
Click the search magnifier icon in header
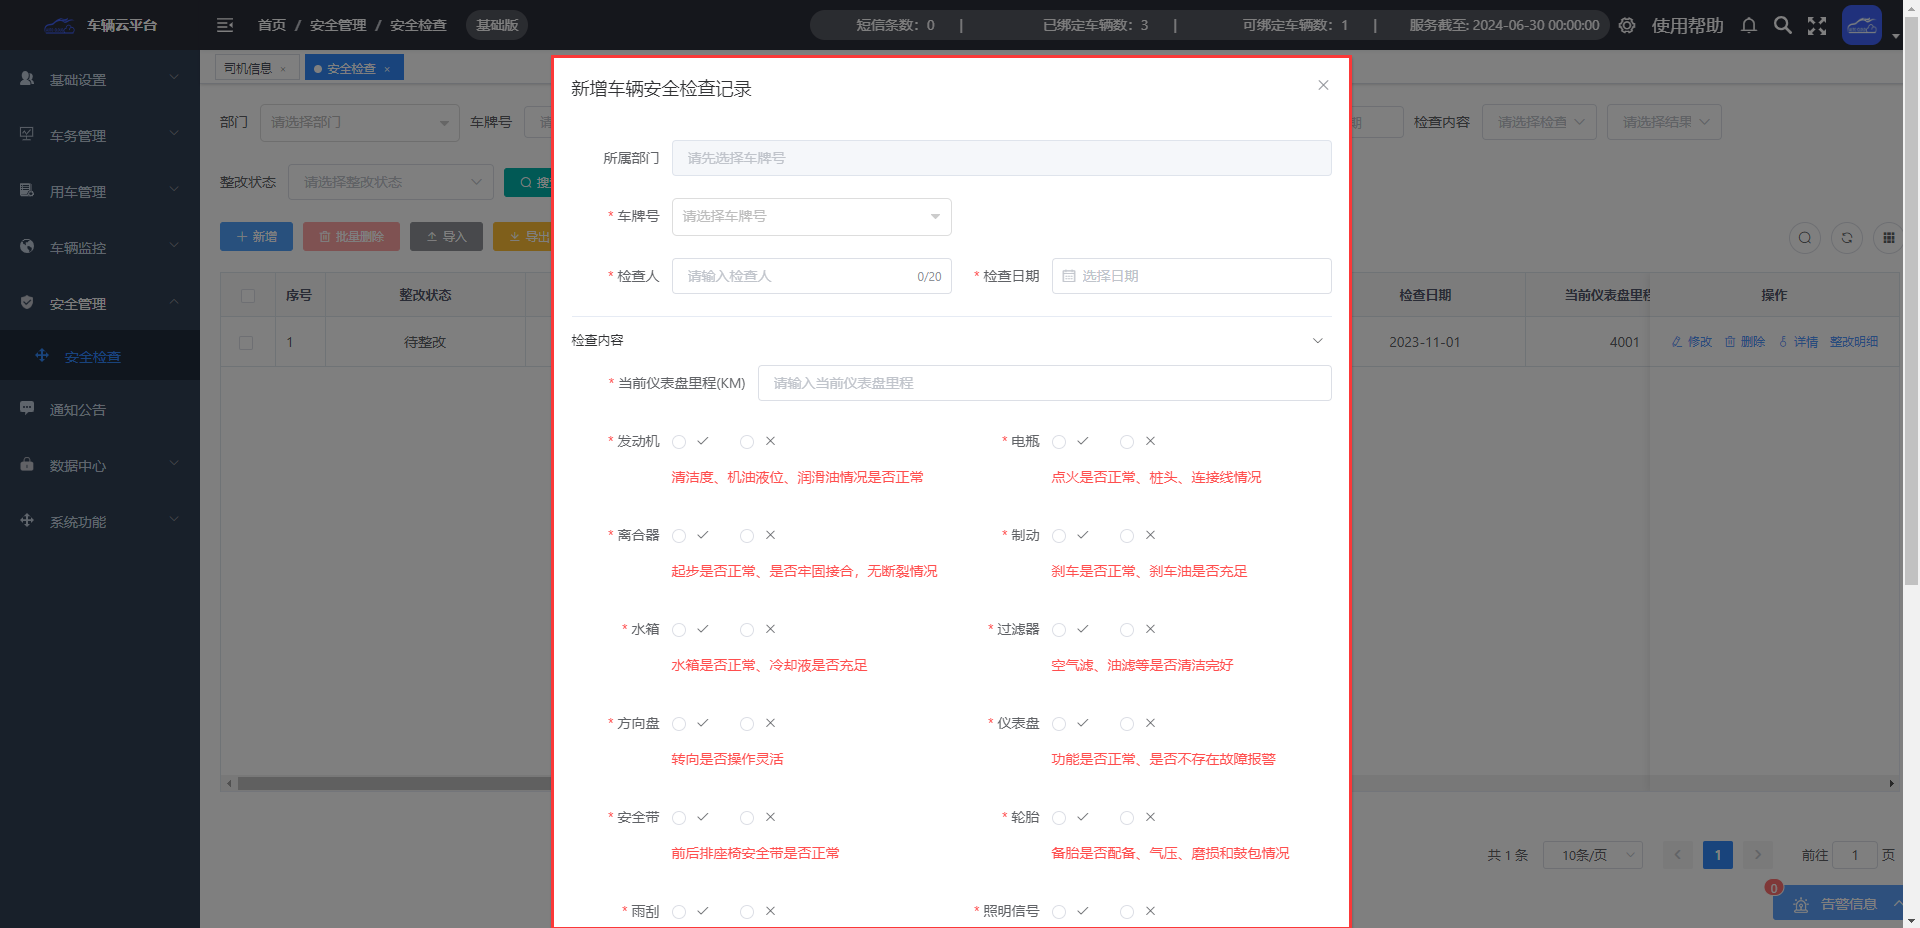click(x=1783, y=25)
